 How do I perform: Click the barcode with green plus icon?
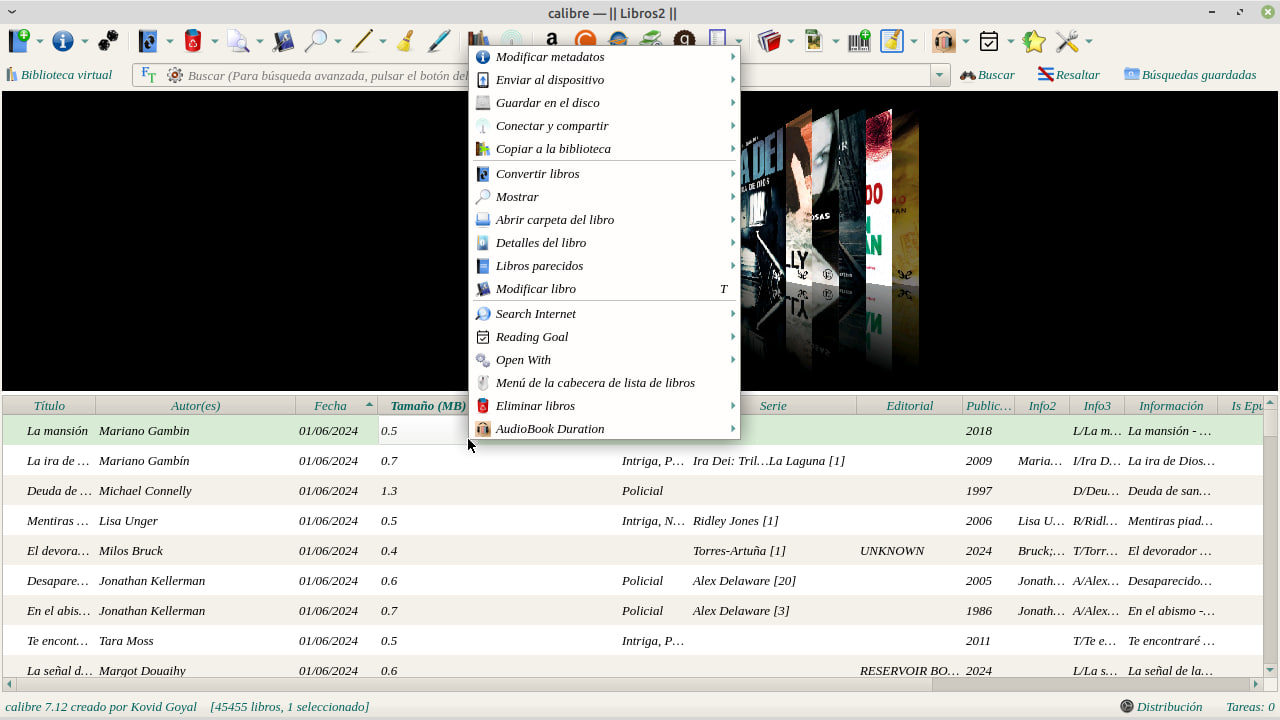(x=859, y=41)
